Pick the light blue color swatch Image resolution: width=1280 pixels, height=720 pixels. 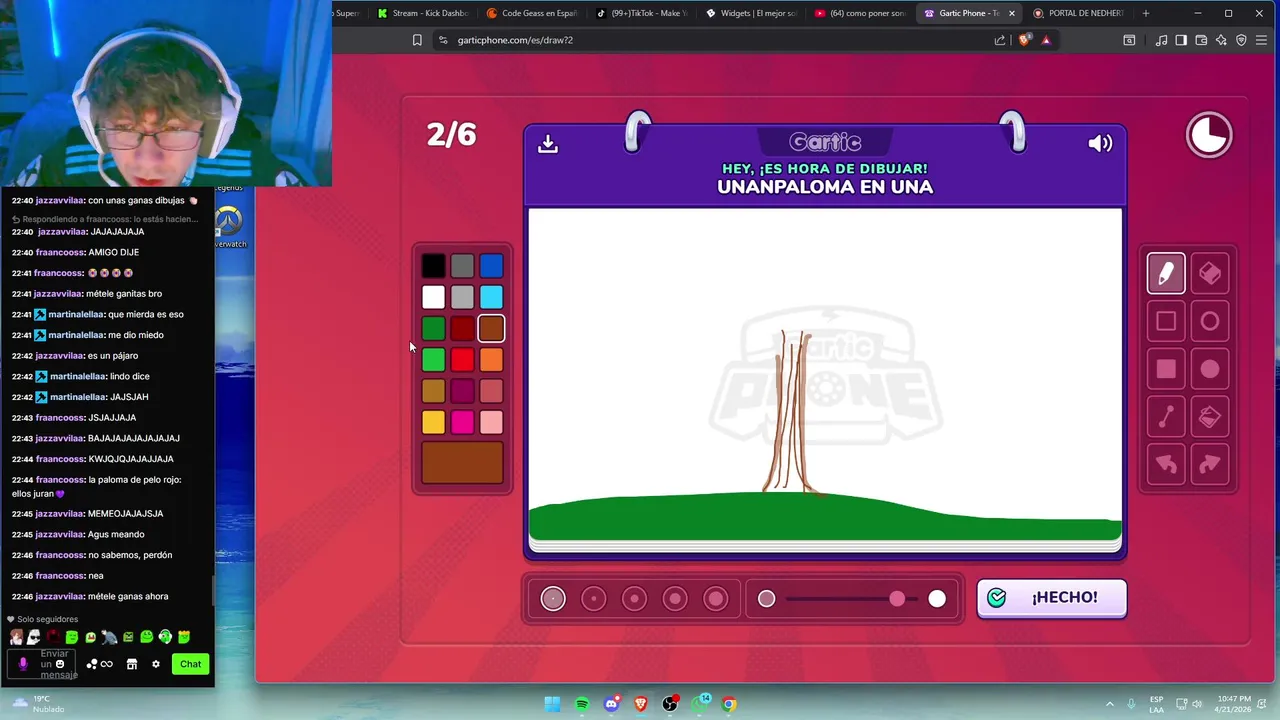pyautogui.click(x=491, y=297)
